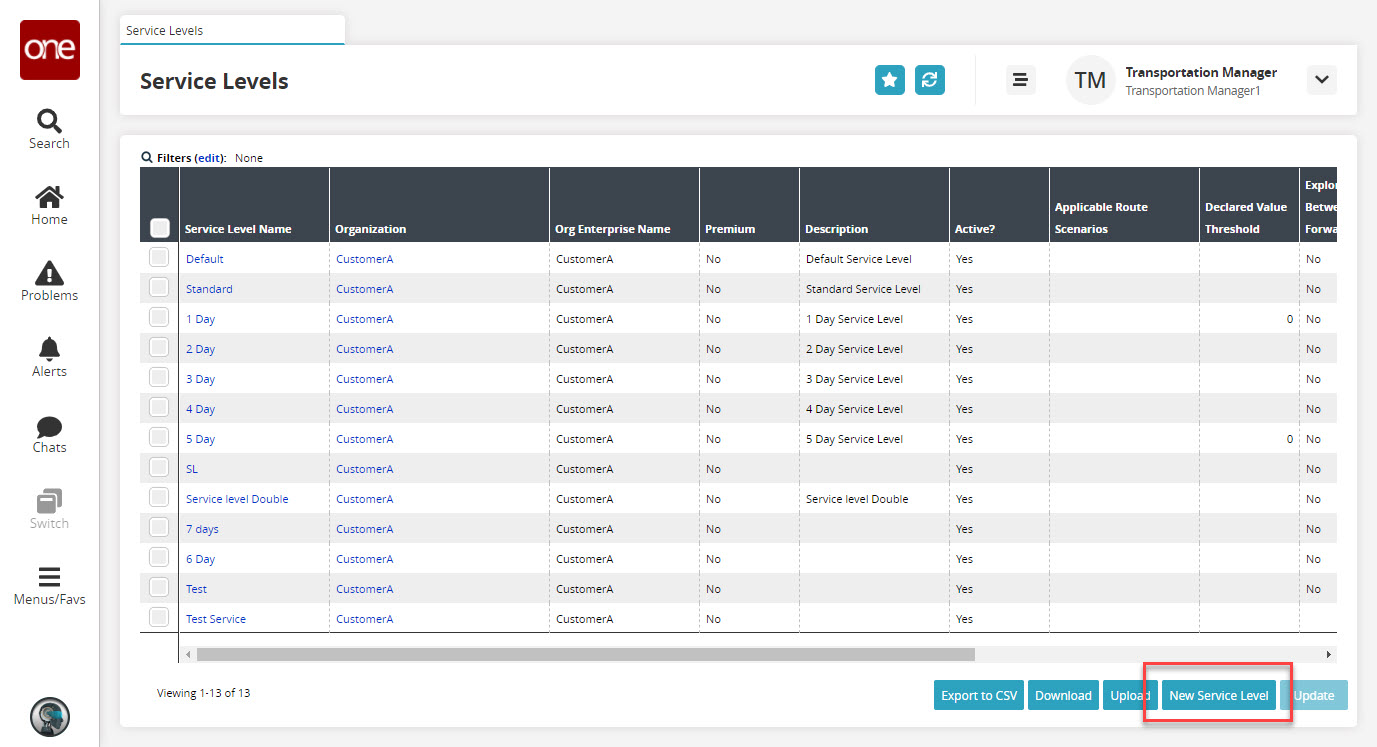Open Search from the sidebar
Viewport: 1377px width, 747px height.
click(x=49, y=129)
